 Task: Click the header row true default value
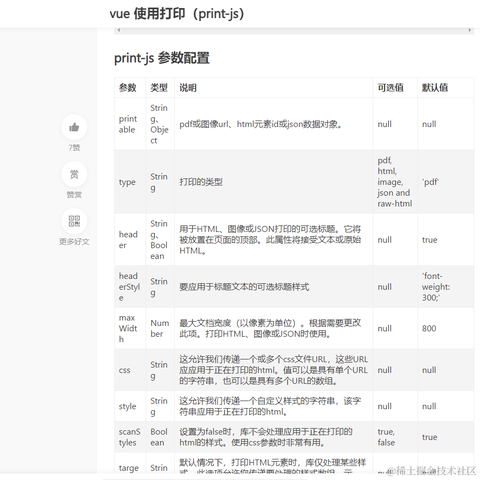point(445,240)
